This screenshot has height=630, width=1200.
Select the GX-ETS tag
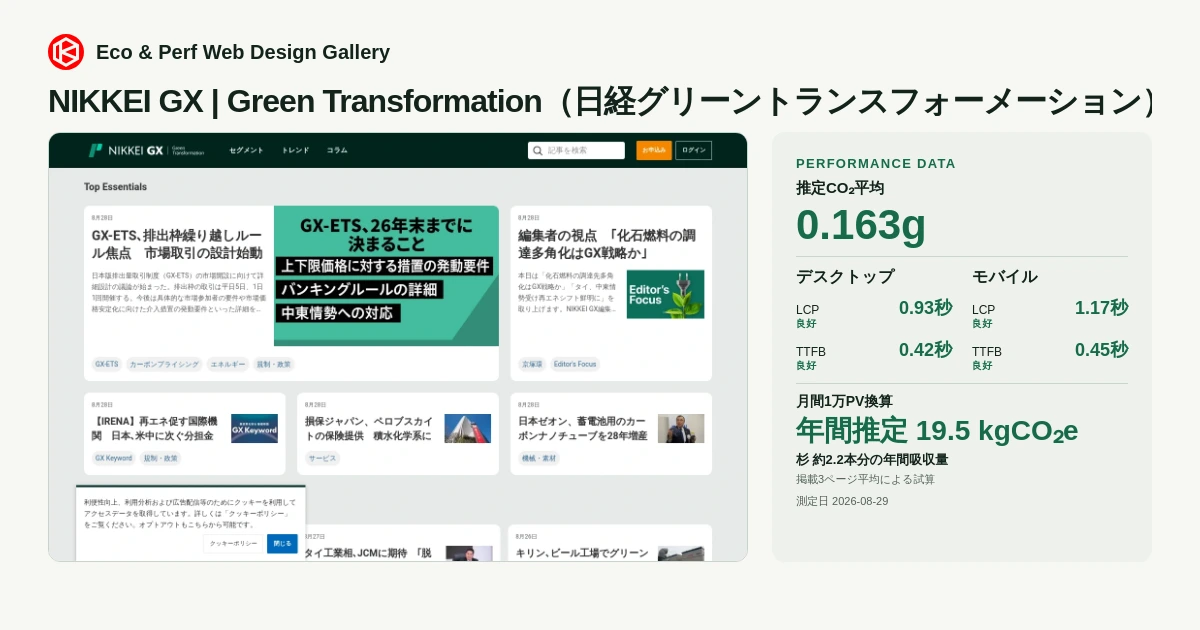click(106, 364)
